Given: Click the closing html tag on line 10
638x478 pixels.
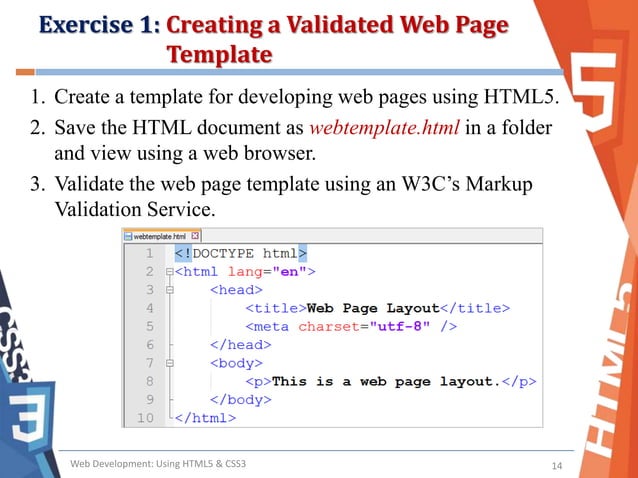Looking at the screenshot, I should point(205,418).
